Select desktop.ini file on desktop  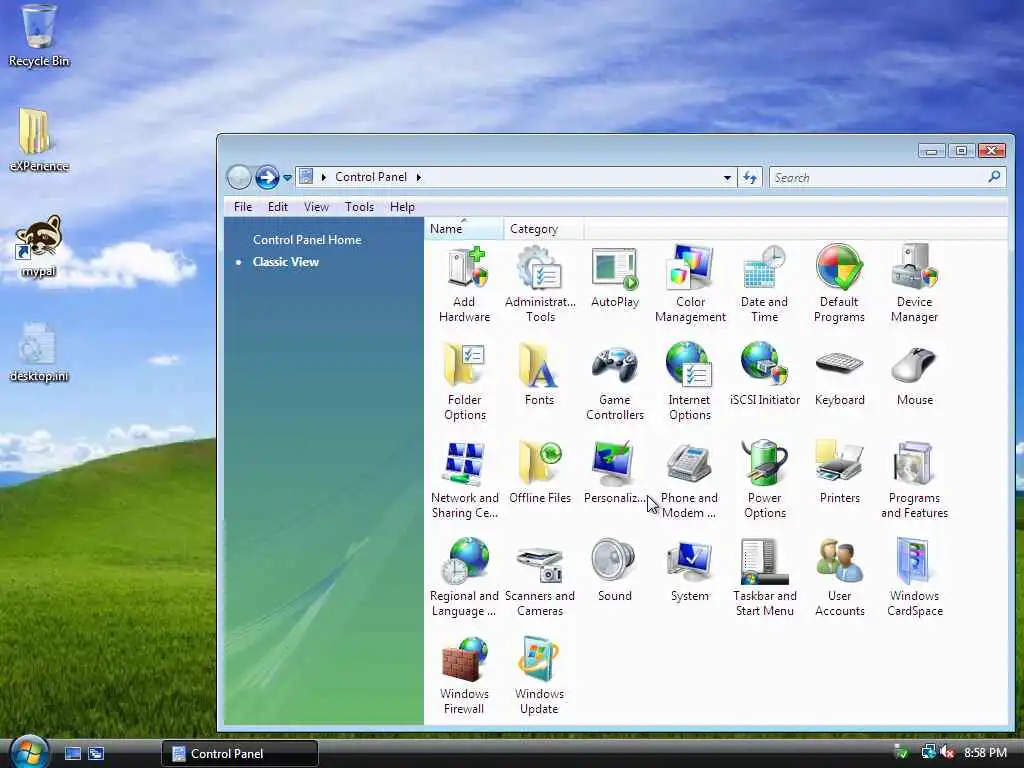39,353
